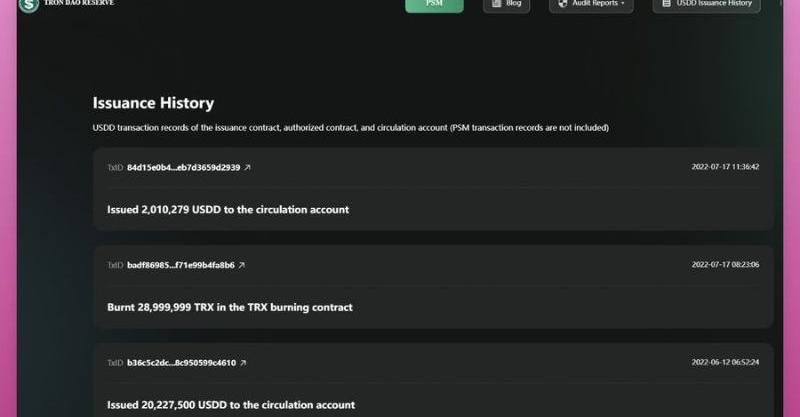Click the TRON DAO RESERVE title text
800x417 pixels.
coord(79,3)
